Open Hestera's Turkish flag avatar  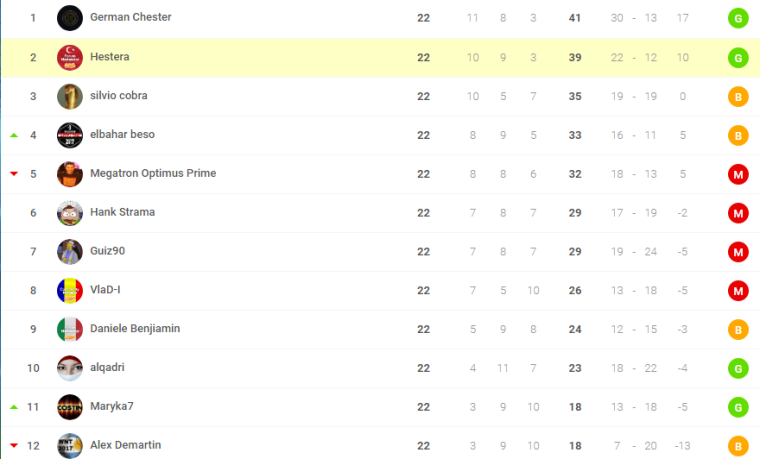coord(70,57)
